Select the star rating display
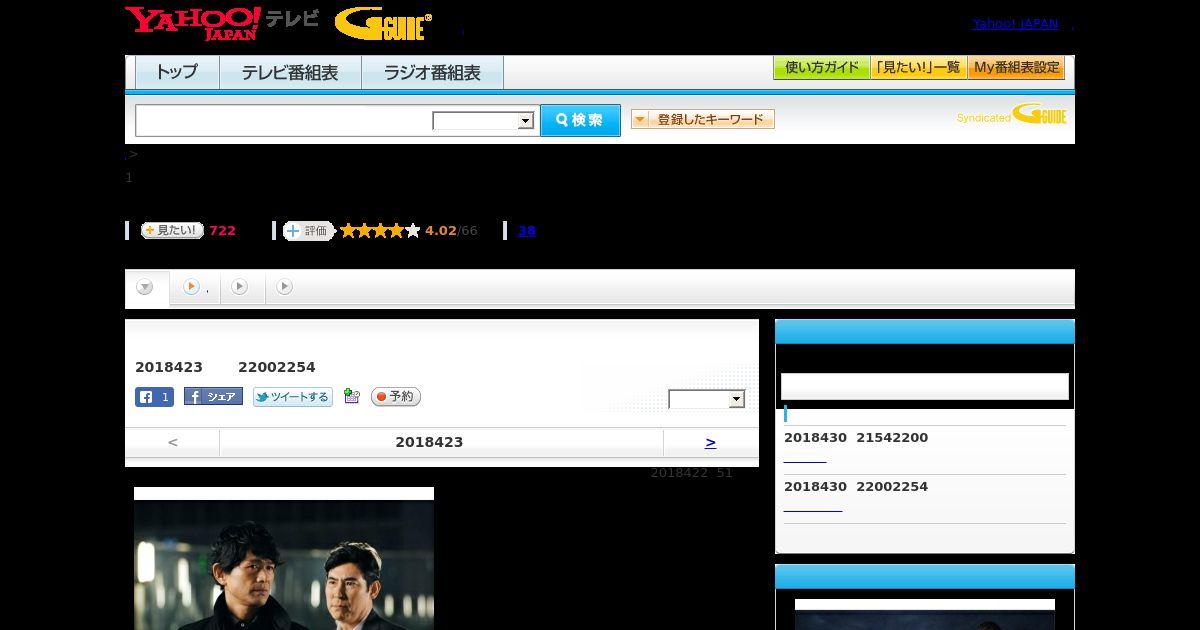This screenshot has width=1200, height=630. pos(380,231)
